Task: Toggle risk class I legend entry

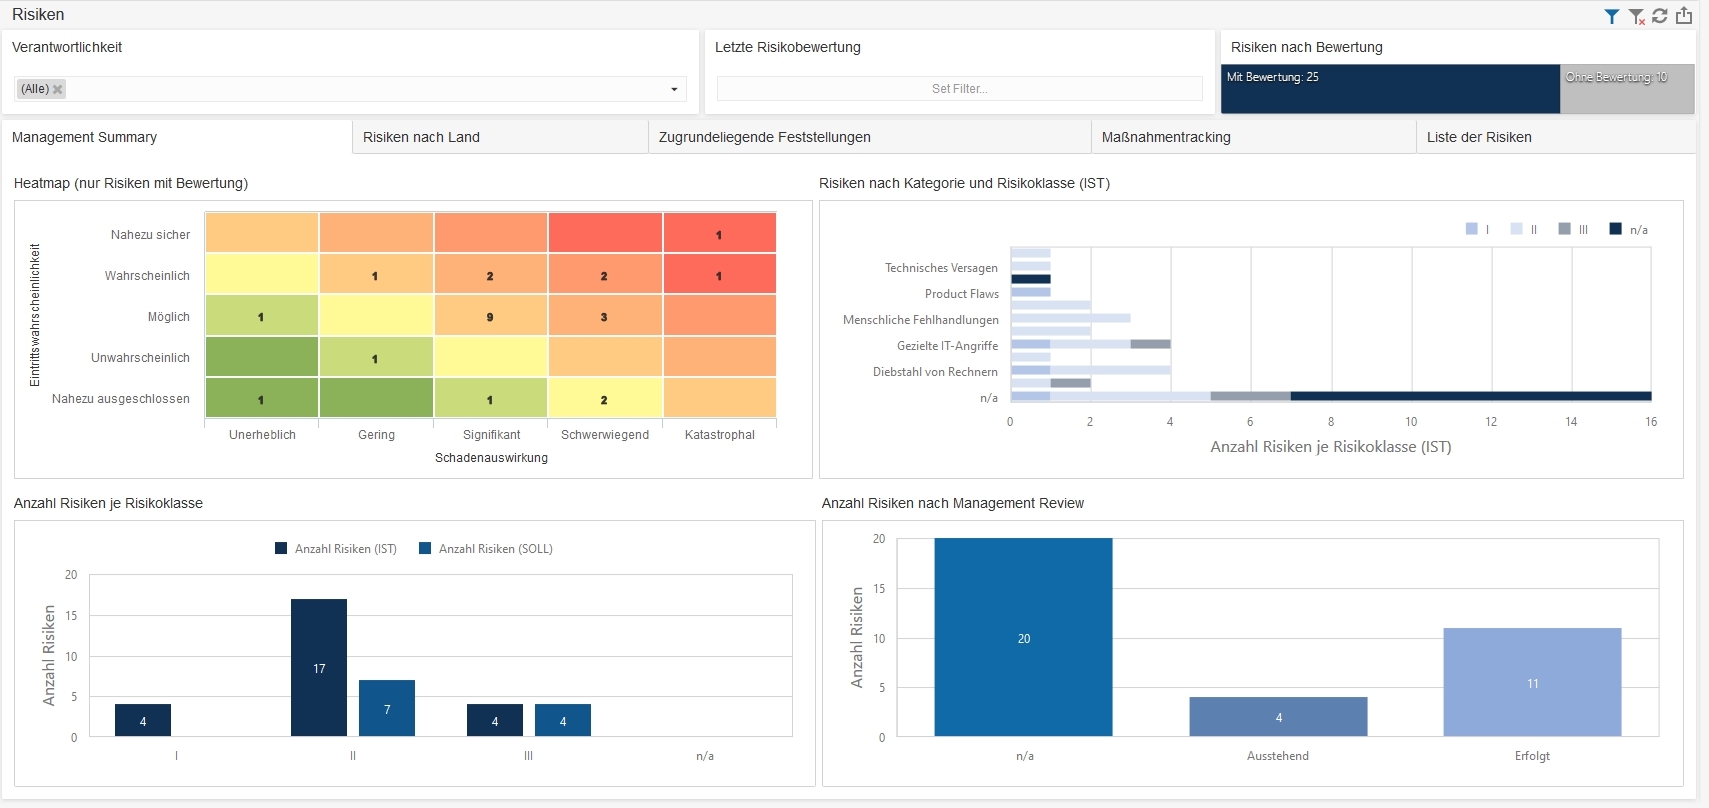Action: pos(1478,229)
